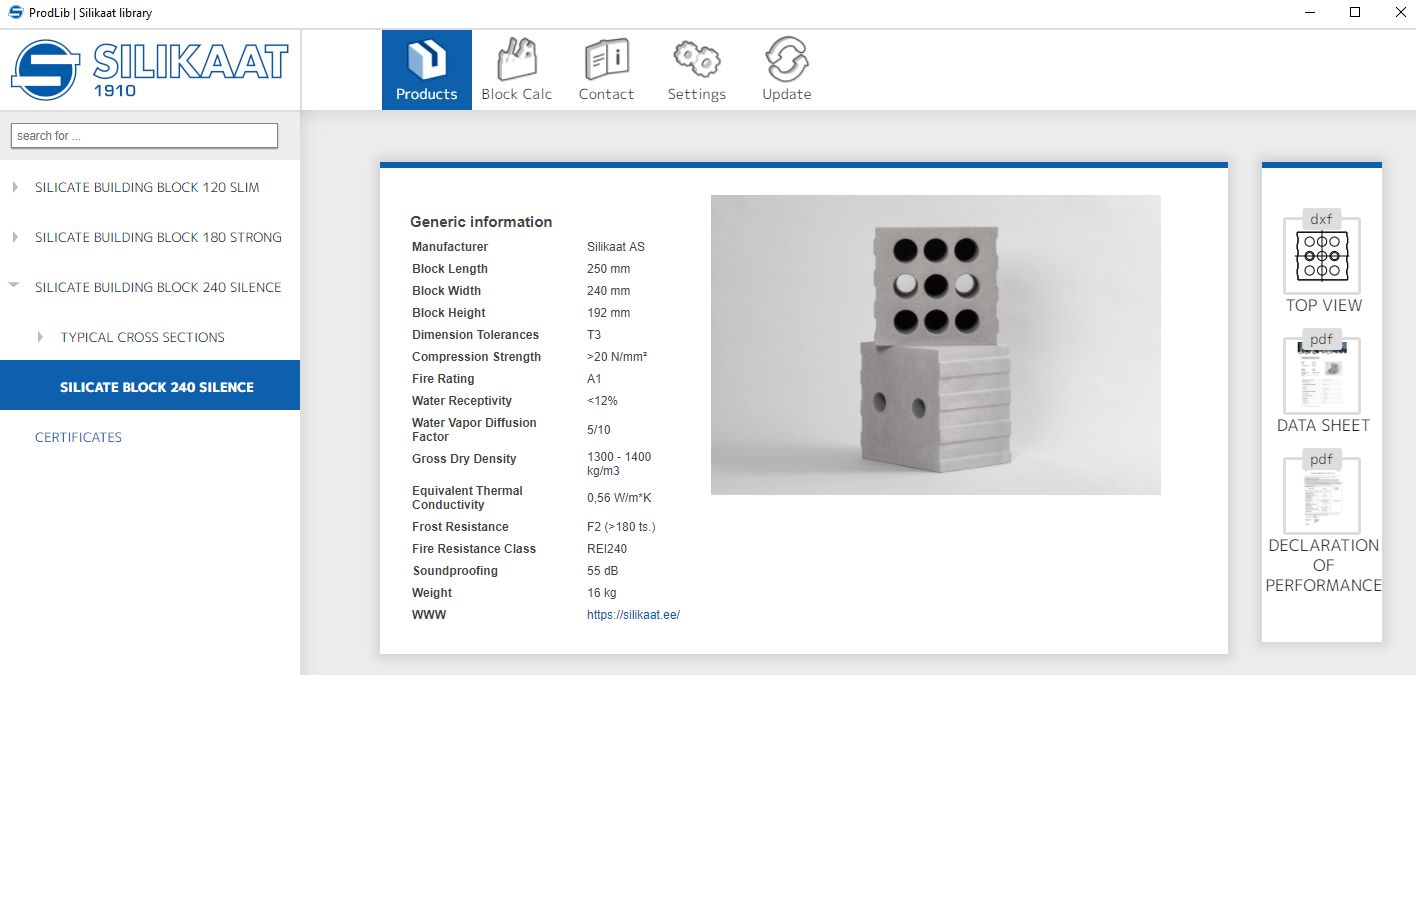Click the DATA SHEET label
Viewport: 1416px width, 919px height.
(1324, 425)
